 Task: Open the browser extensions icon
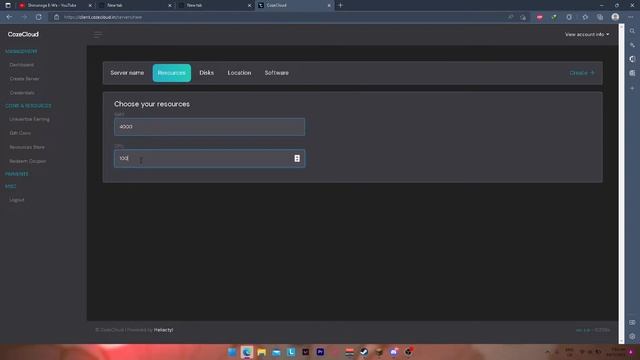click(x=569, y=17)
